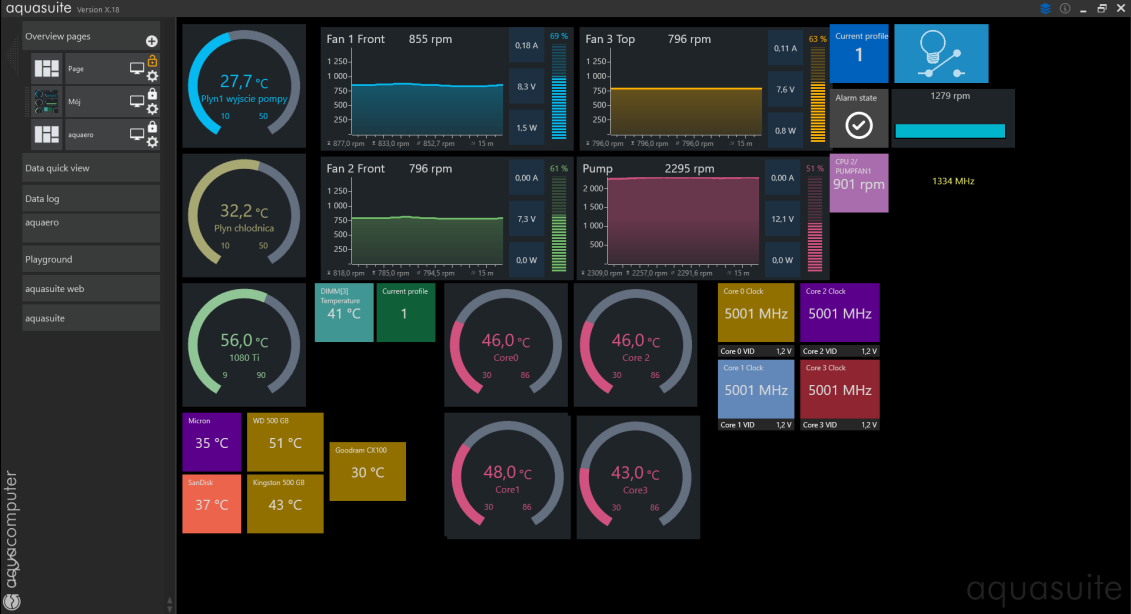Click the 1080 Ti temperature gauge
This screenshot has width=1131, height=614.
point(244,345)
